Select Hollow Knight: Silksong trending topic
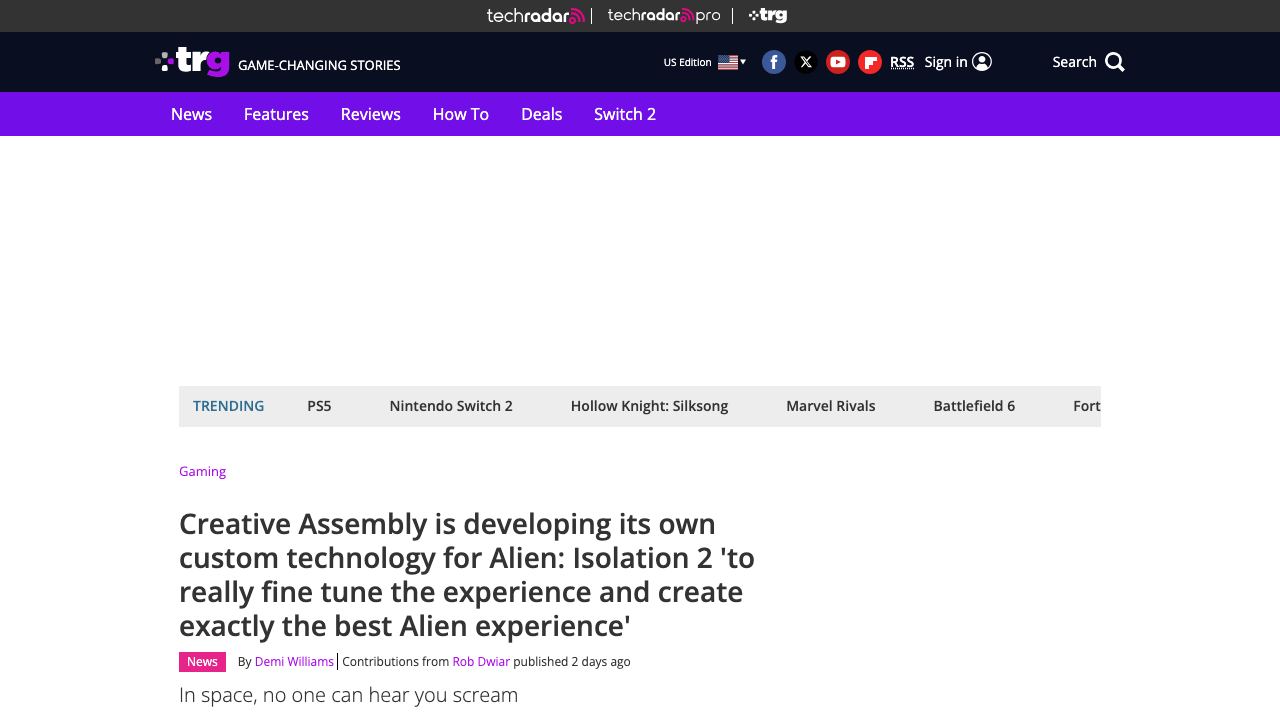 [x=649, y=406]
